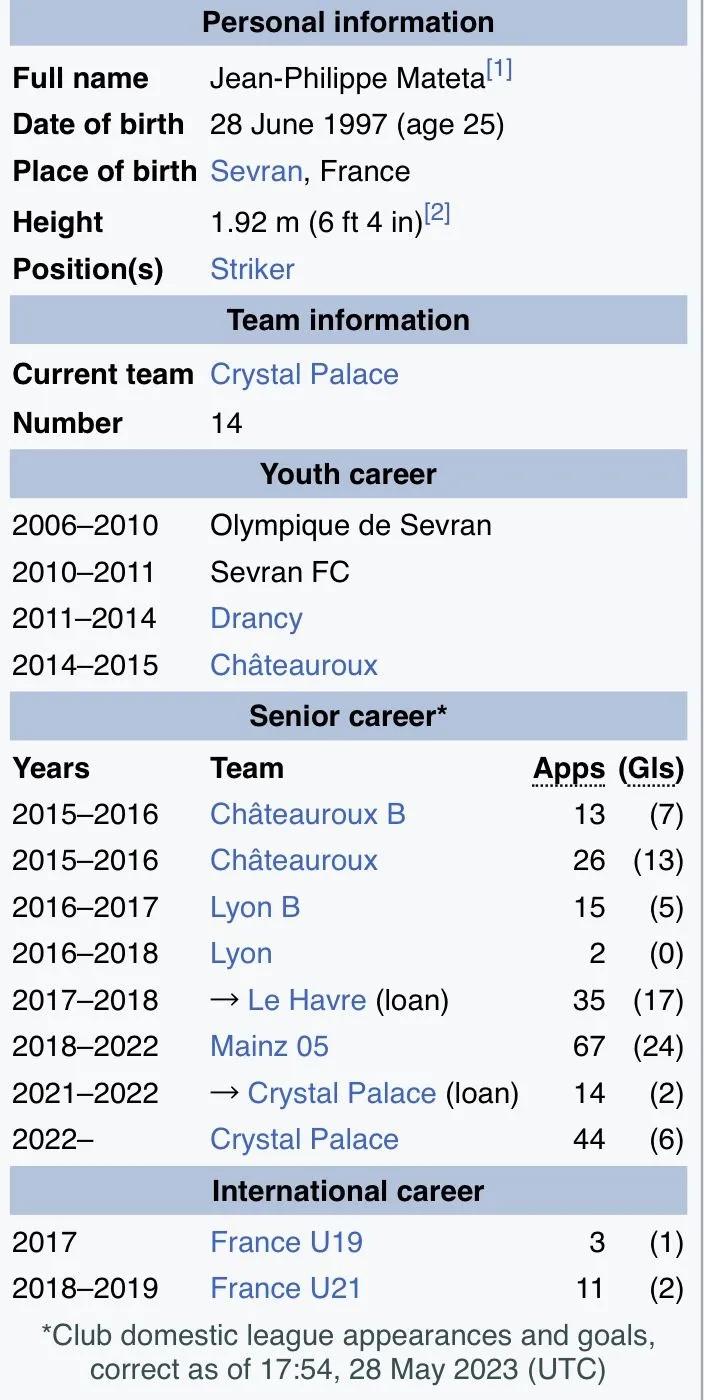This screenshot has width=704, height=1400.
Task: Visit the France U19 team link
Action: [286, 1242]
